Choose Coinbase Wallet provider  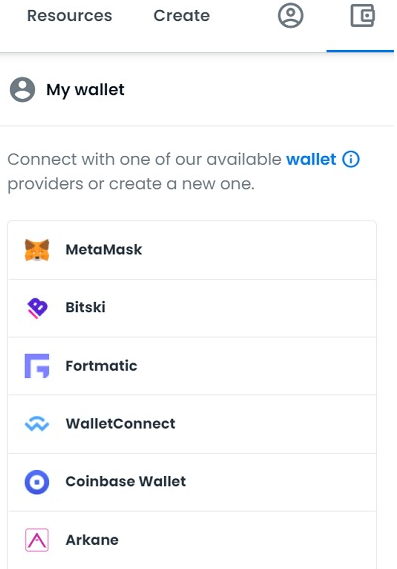(192, 482)
